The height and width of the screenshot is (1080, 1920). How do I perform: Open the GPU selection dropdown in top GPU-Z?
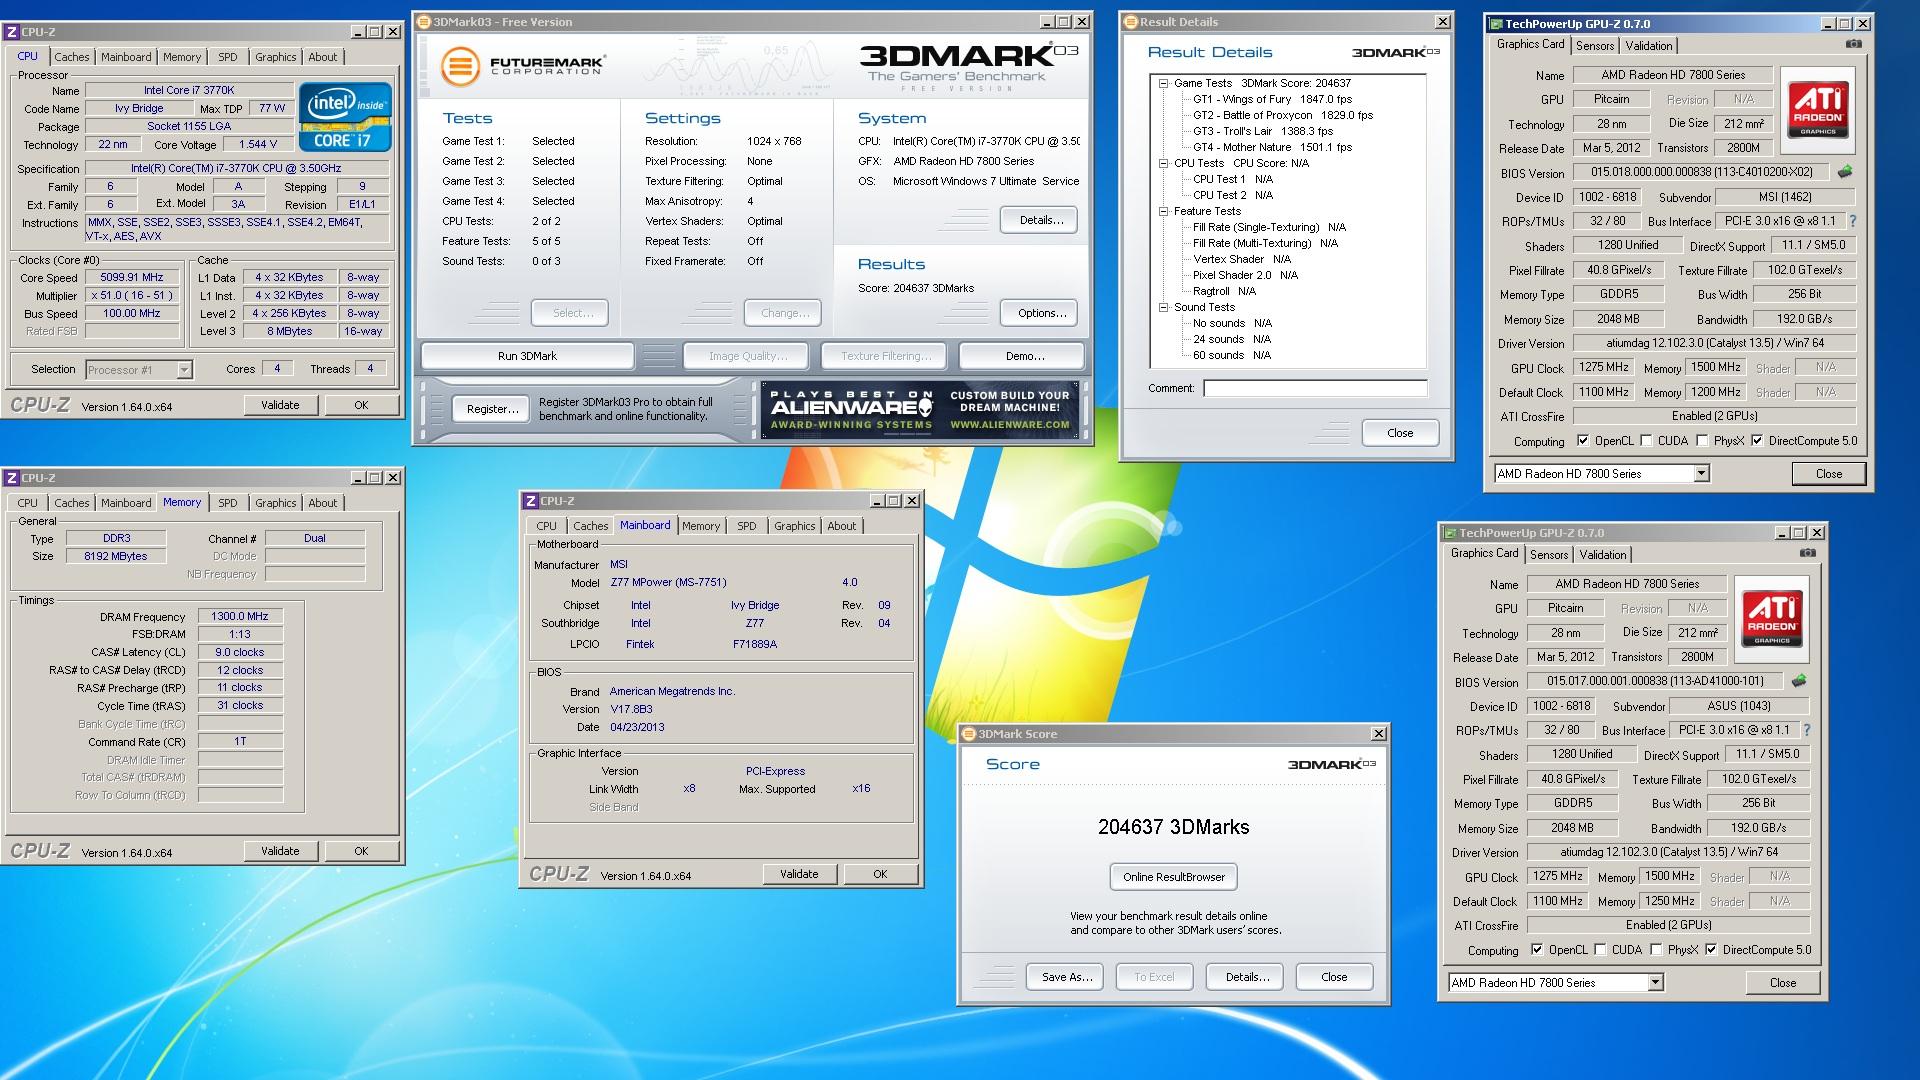coord(1701,474)
